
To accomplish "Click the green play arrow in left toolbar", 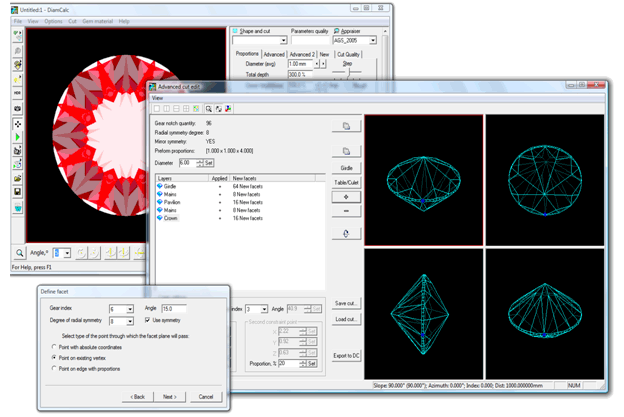I will click(x=18, y=137).
